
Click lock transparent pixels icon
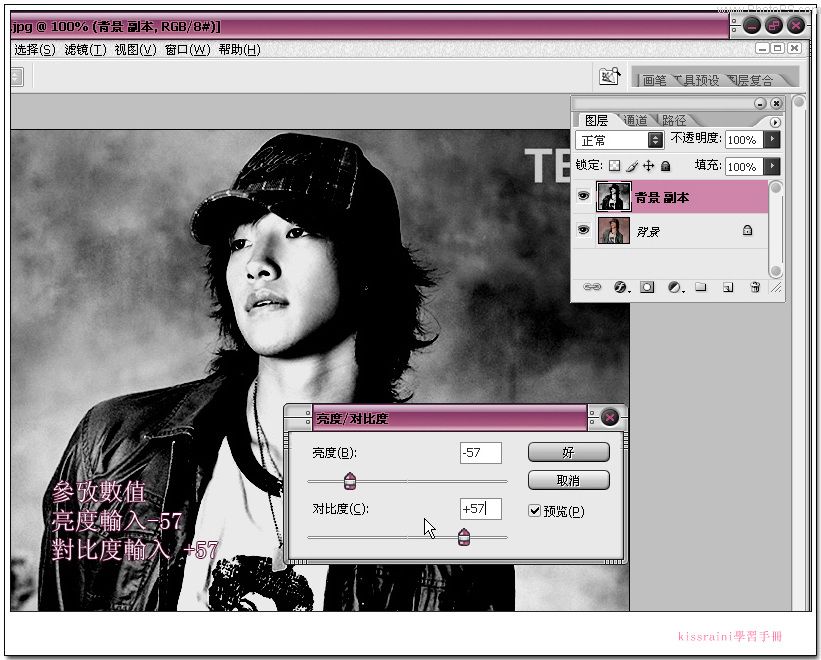[x=615, y=166]
